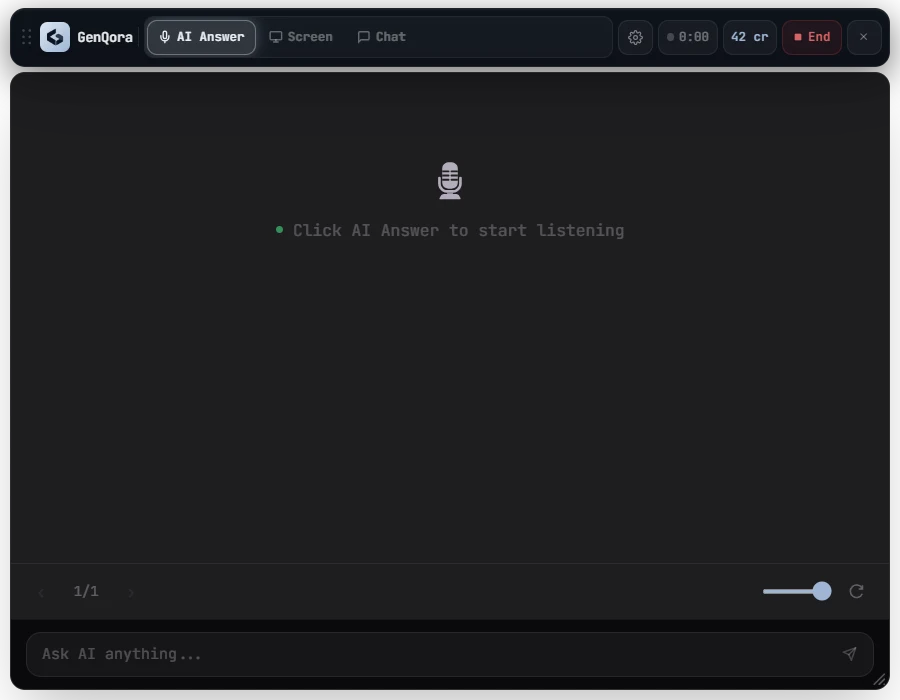Image resolution: width=900 pixels, height=700 pixels.
Task: Click the GenQora logo icon
Action: tap(55, 37)
